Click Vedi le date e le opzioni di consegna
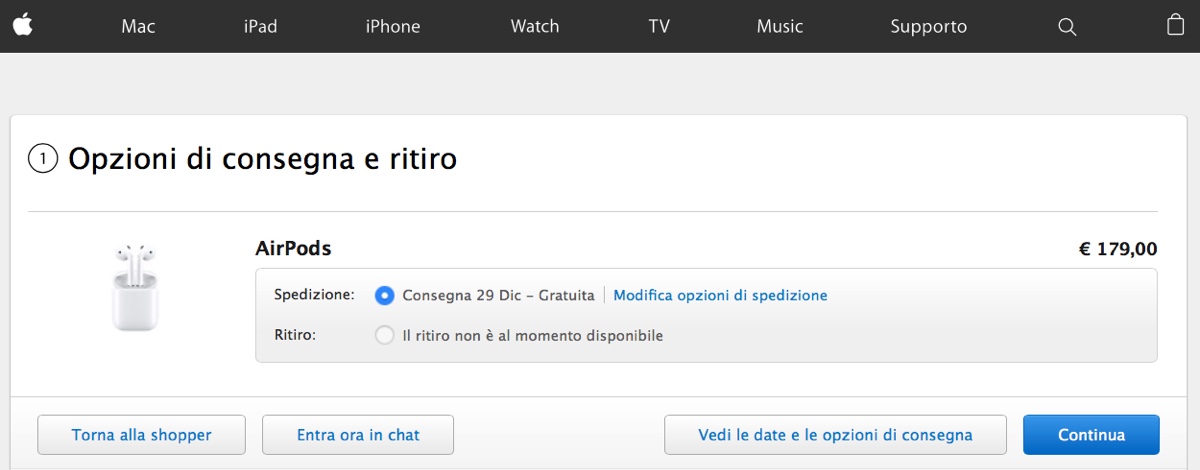This screenshot has height=470, width=1200. pos(835,435)
